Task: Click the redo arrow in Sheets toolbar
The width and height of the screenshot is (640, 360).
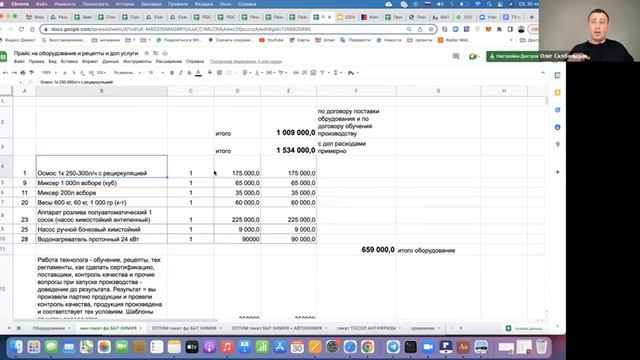Action: pyautogui.click(x=14, y=73)
